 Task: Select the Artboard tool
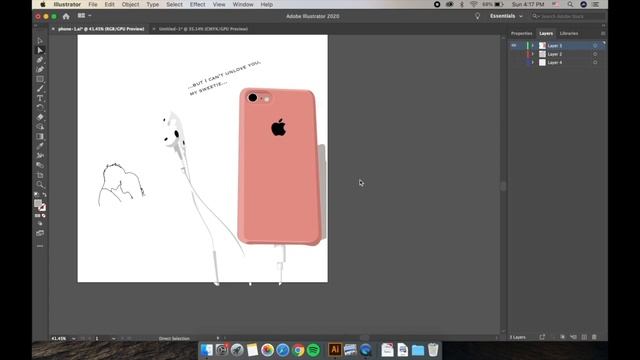(40, 175)
